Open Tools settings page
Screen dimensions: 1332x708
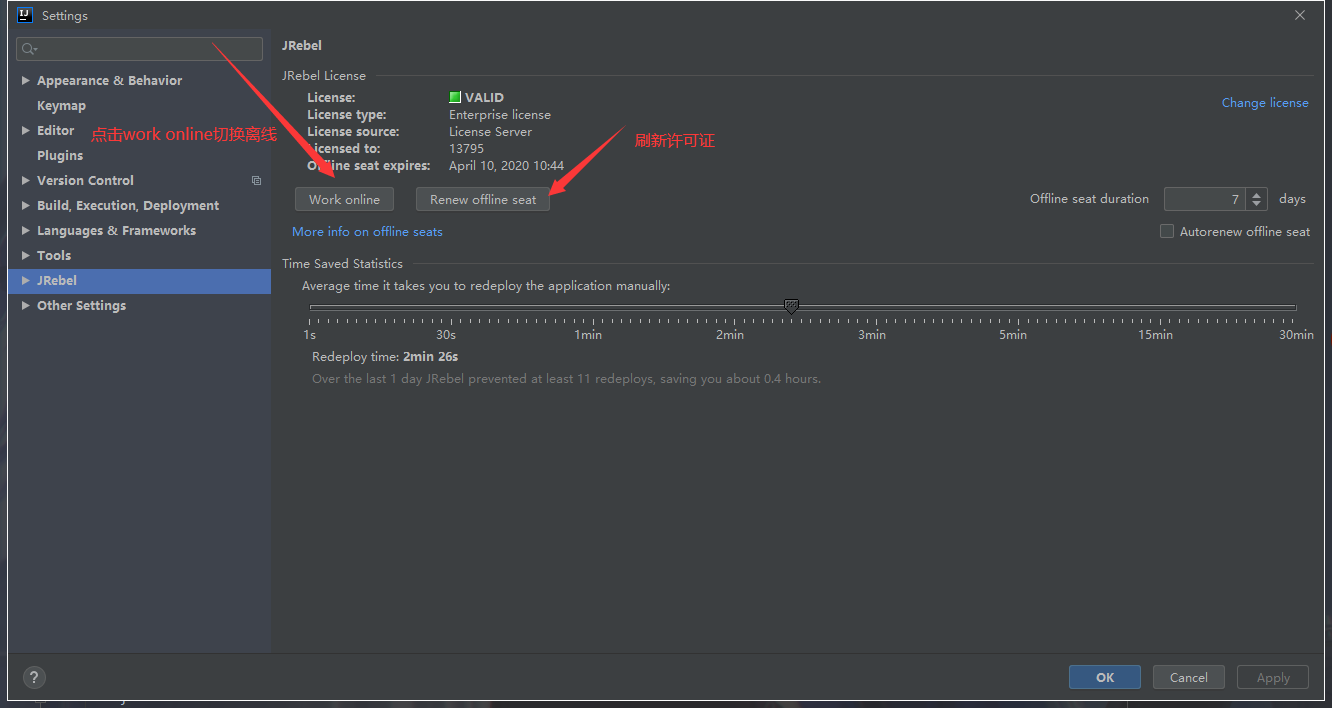(x=54, y=256)
